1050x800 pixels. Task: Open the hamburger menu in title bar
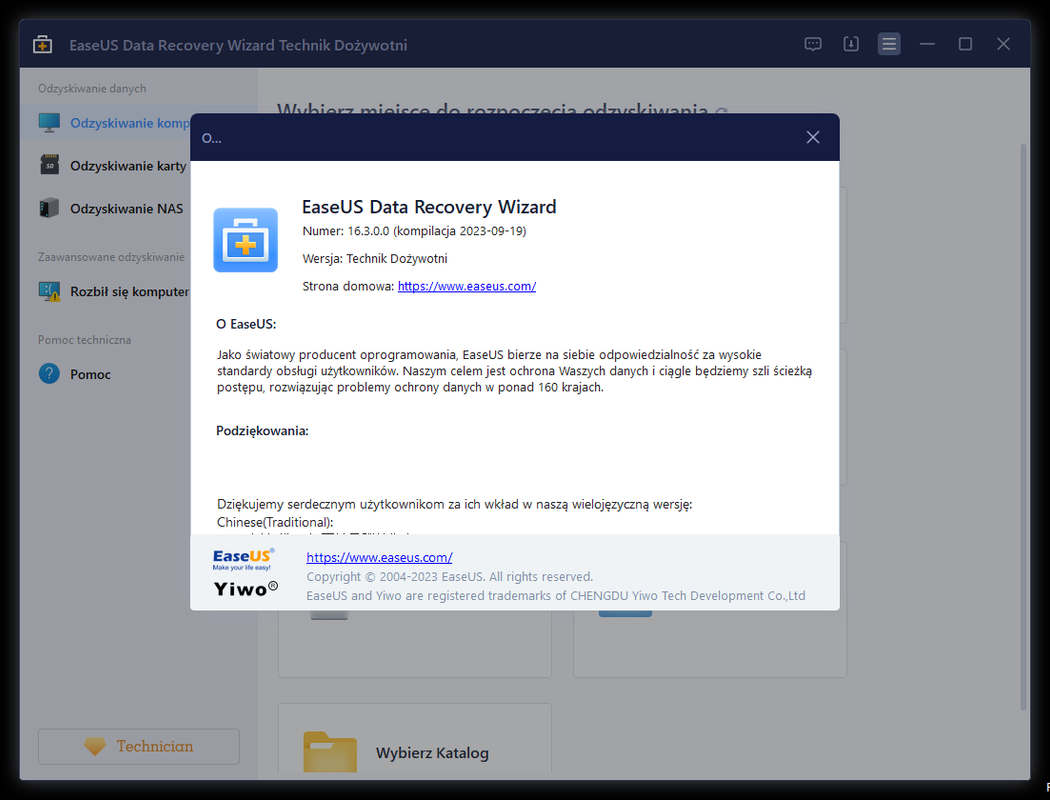889,44
